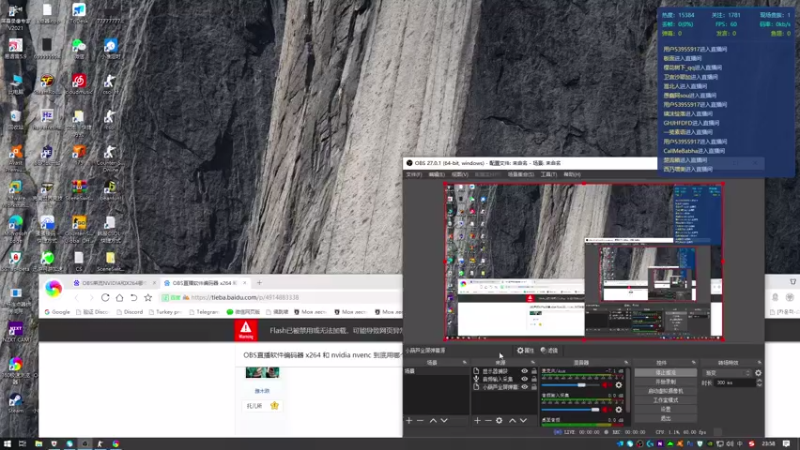800x450 pixels.
Task: Adjust the transition duration stepper arrows
Action: pyautogui.click(x=759, y=383)
